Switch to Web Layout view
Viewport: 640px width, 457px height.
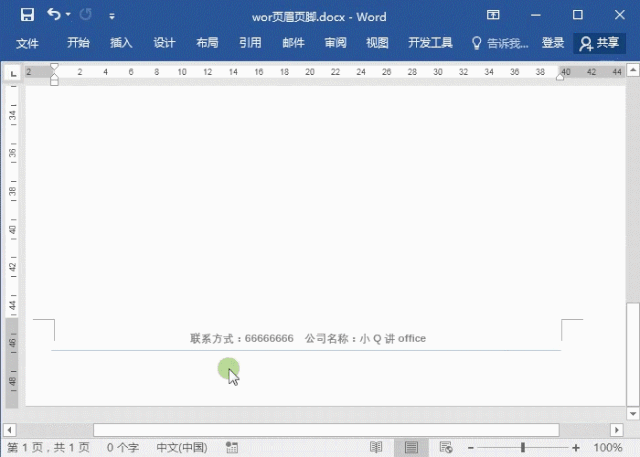(446, 447)
